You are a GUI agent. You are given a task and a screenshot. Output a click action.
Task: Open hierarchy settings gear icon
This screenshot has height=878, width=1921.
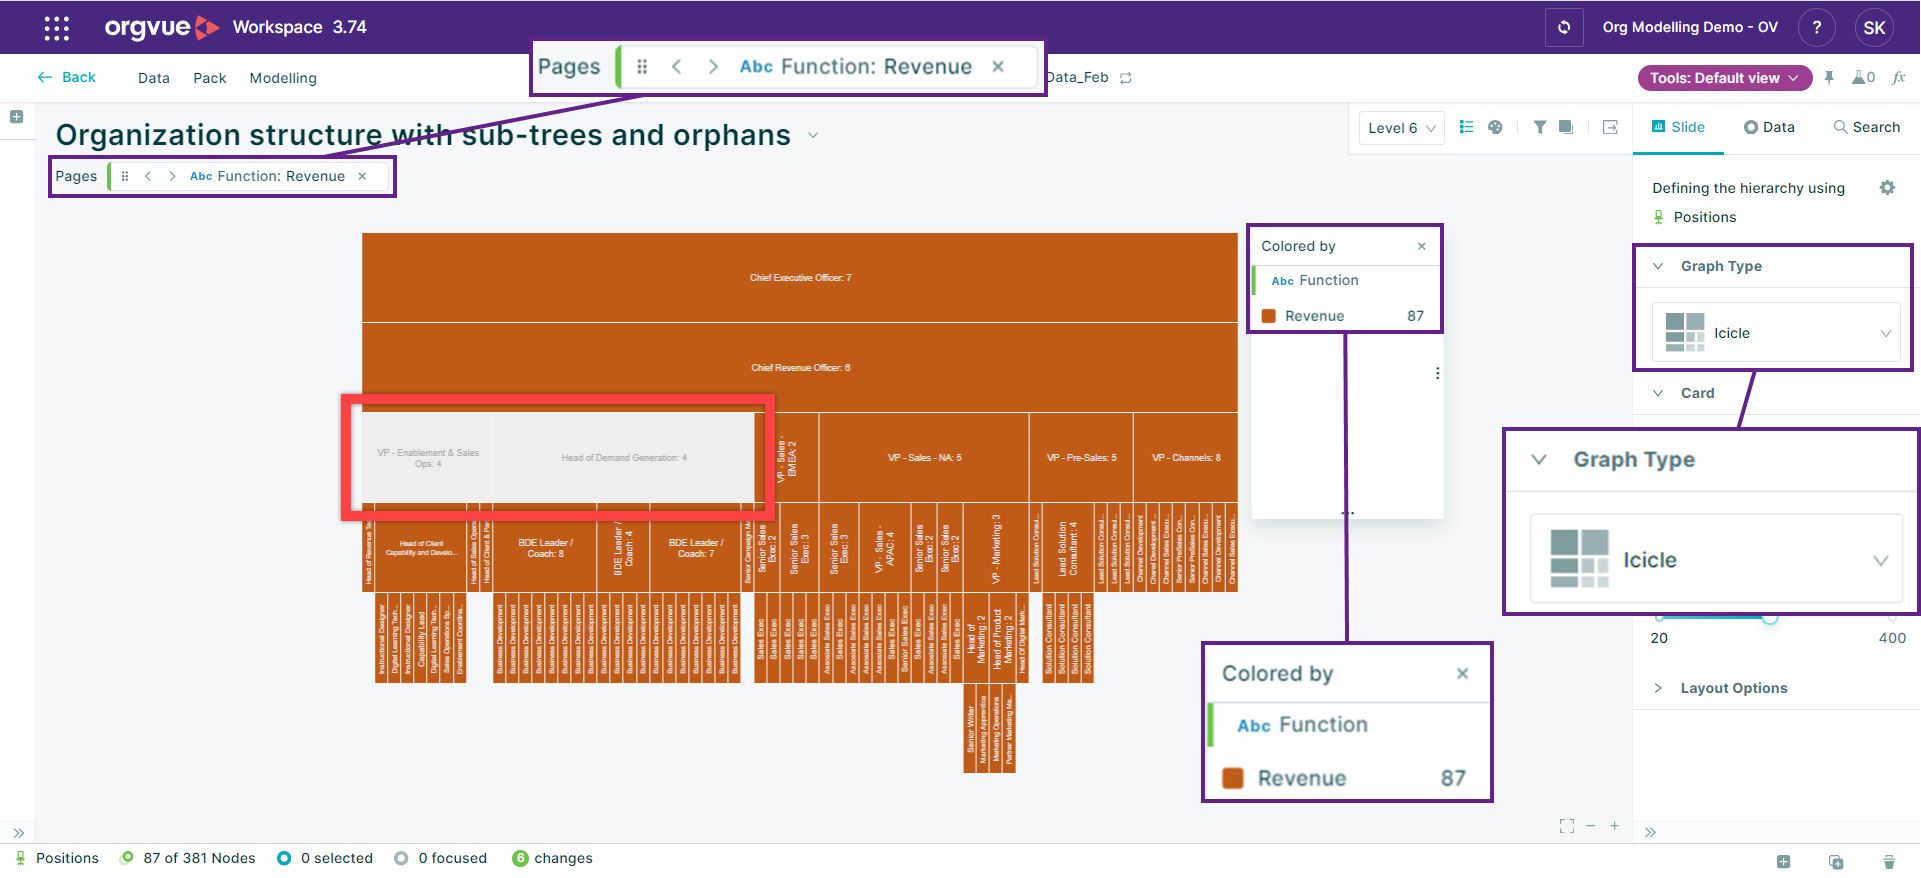[1887, 188]
